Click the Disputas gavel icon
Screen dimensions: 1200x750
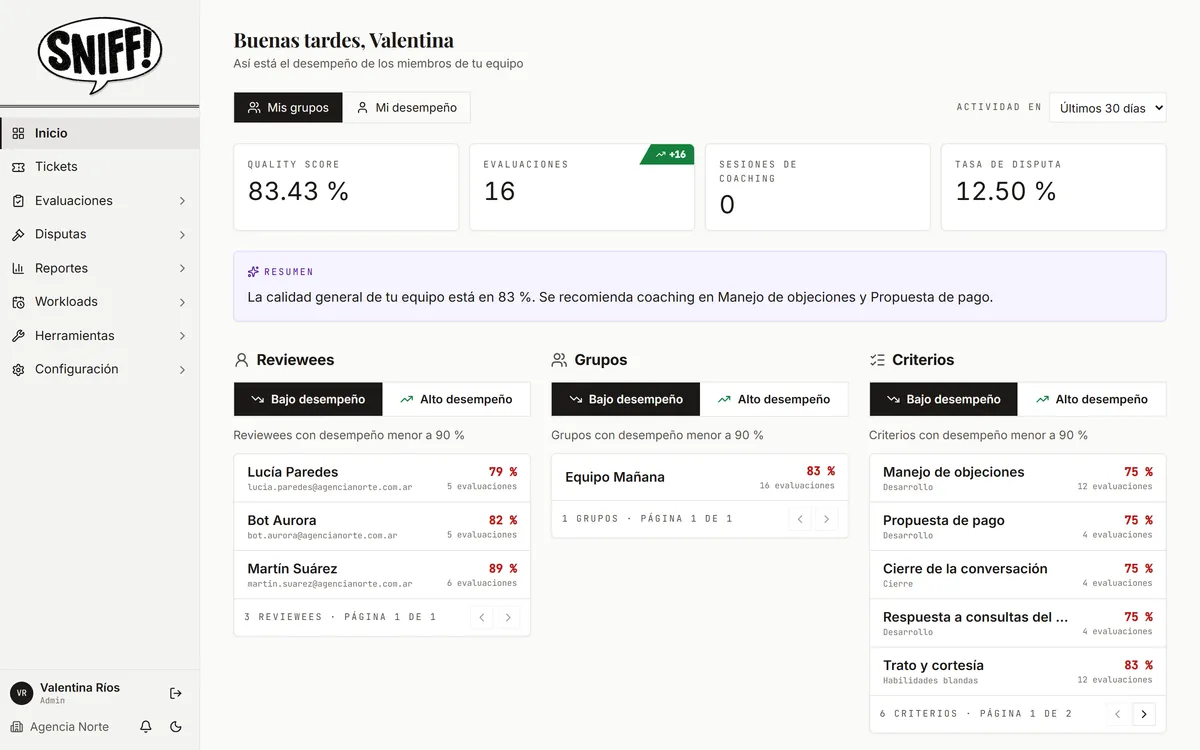tap(18, 235)
